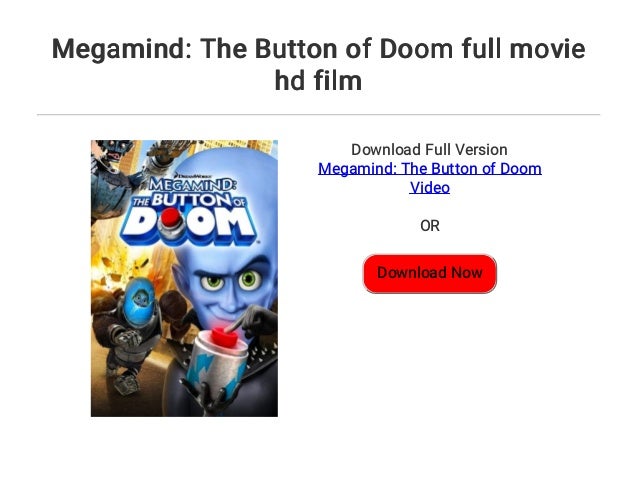Click the words 'hd film' in the heading
This screenshot has width=638, height=479.
coord(319,81)
